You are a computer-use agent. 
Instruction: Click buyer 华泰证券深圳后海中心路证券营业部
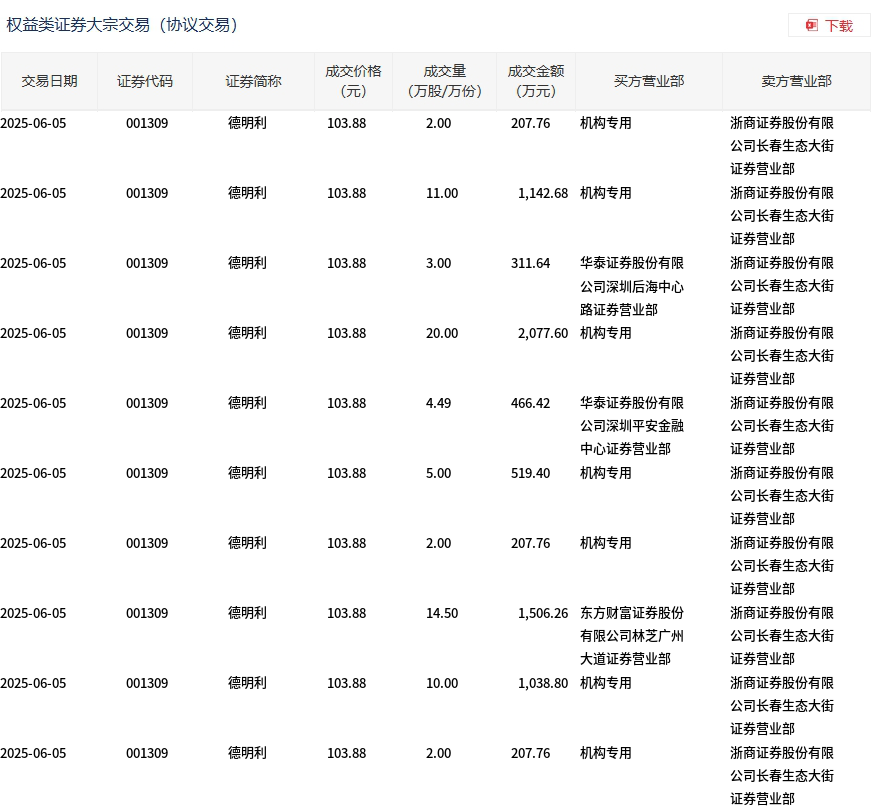tap(632, 286)
